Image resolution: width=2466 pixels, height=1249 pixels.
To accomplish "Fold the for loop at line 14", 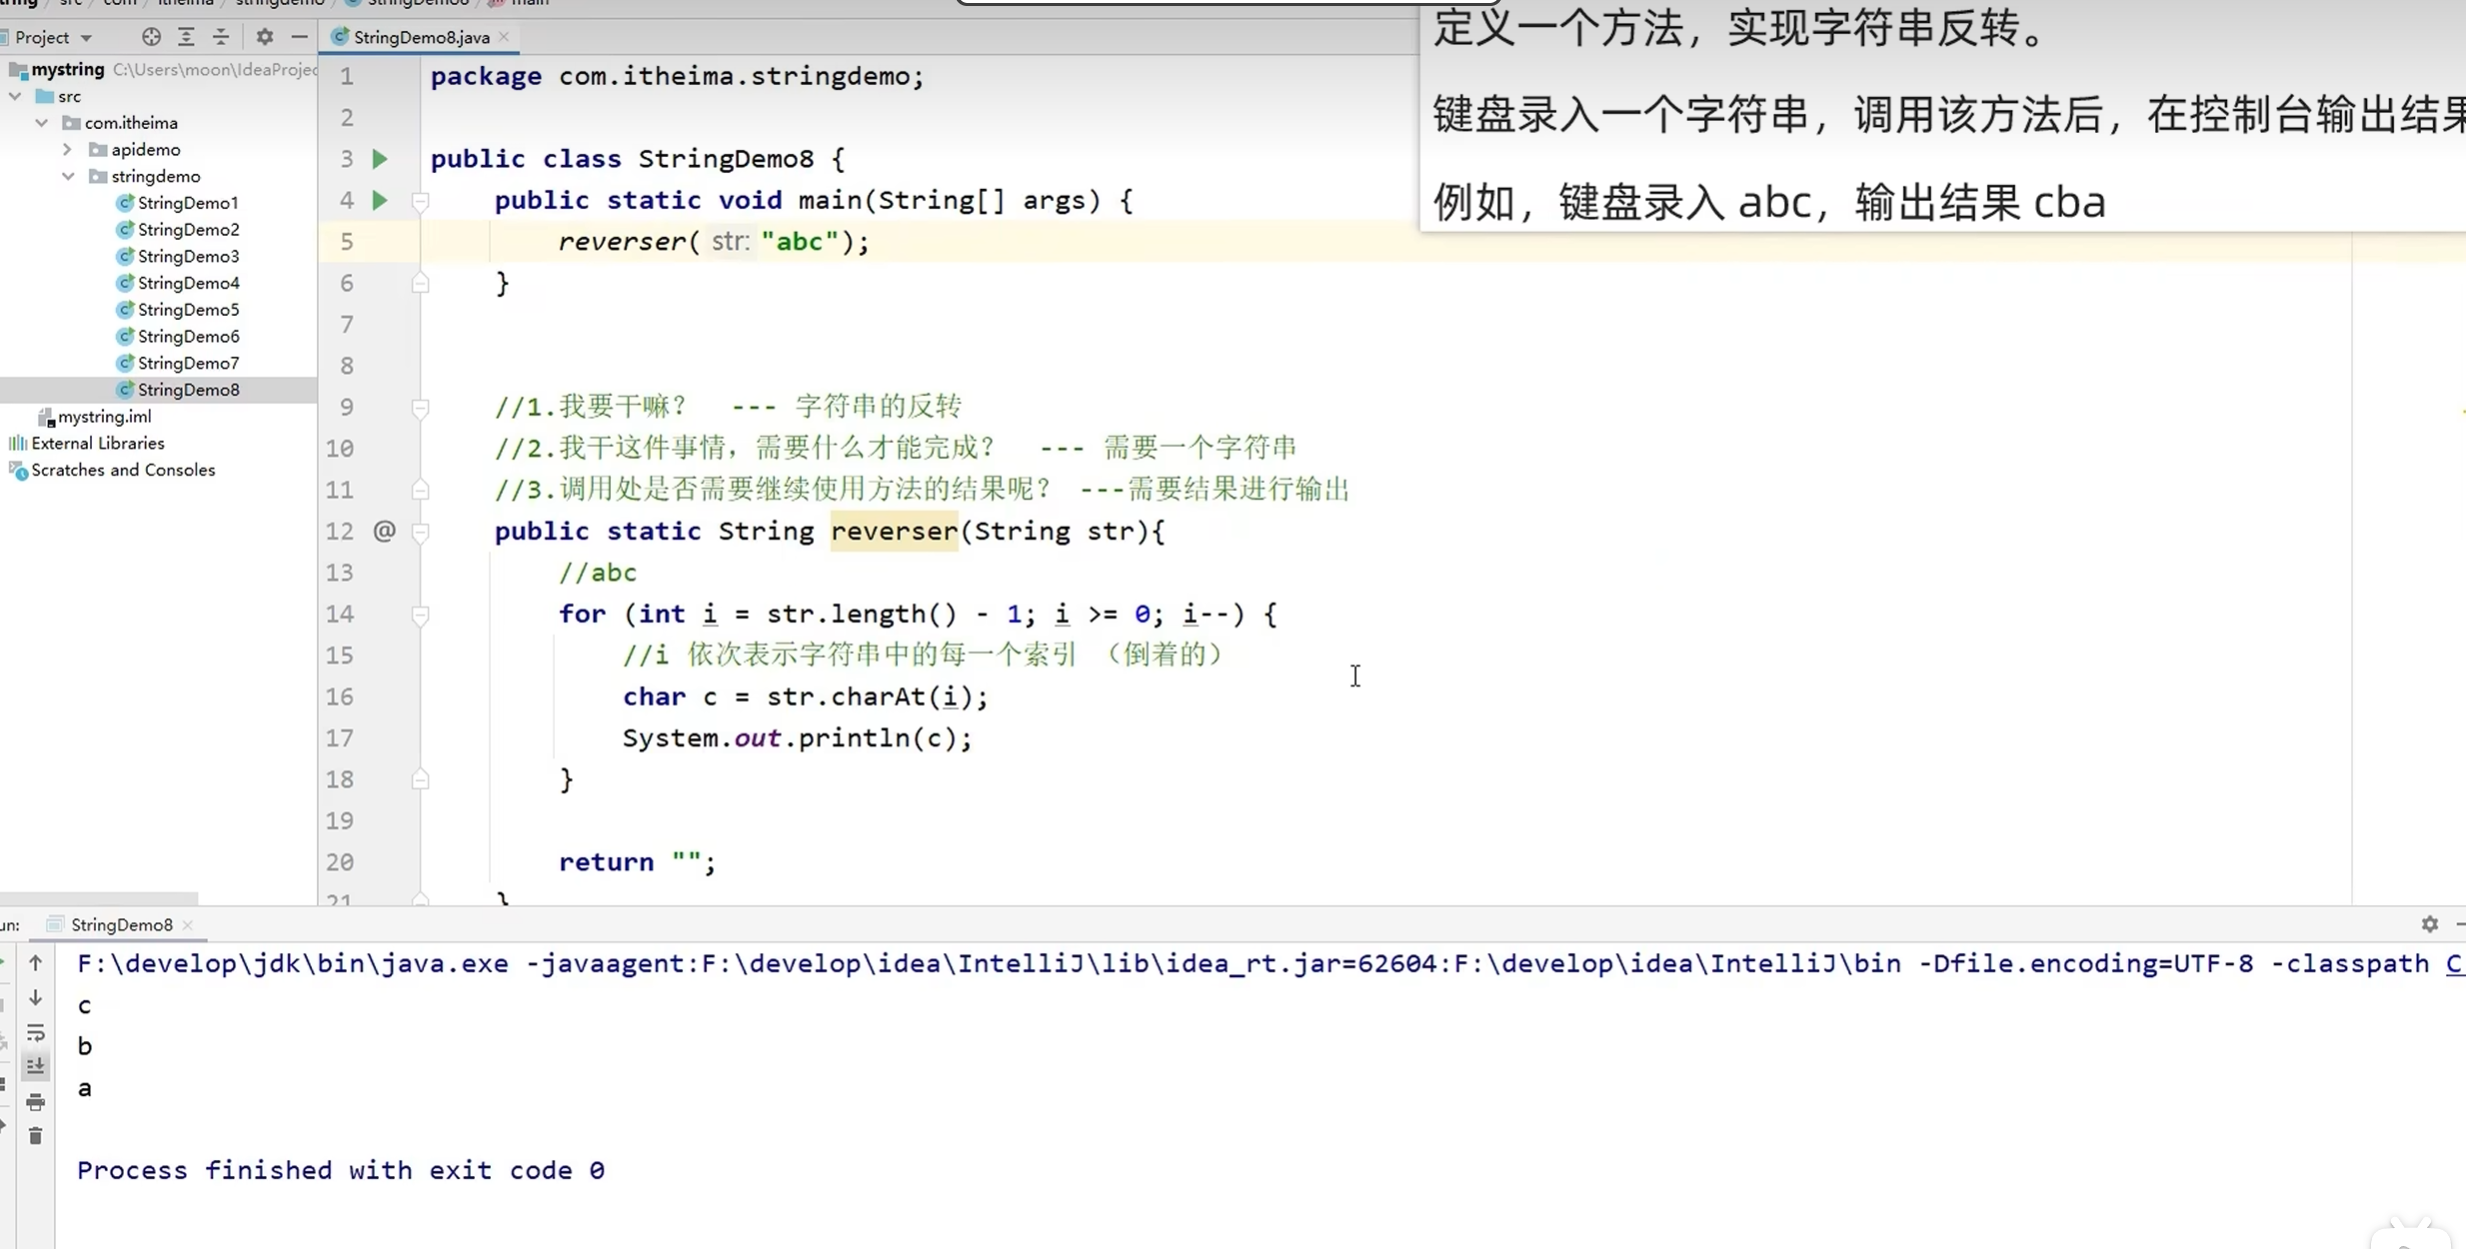I will [421, 615].
